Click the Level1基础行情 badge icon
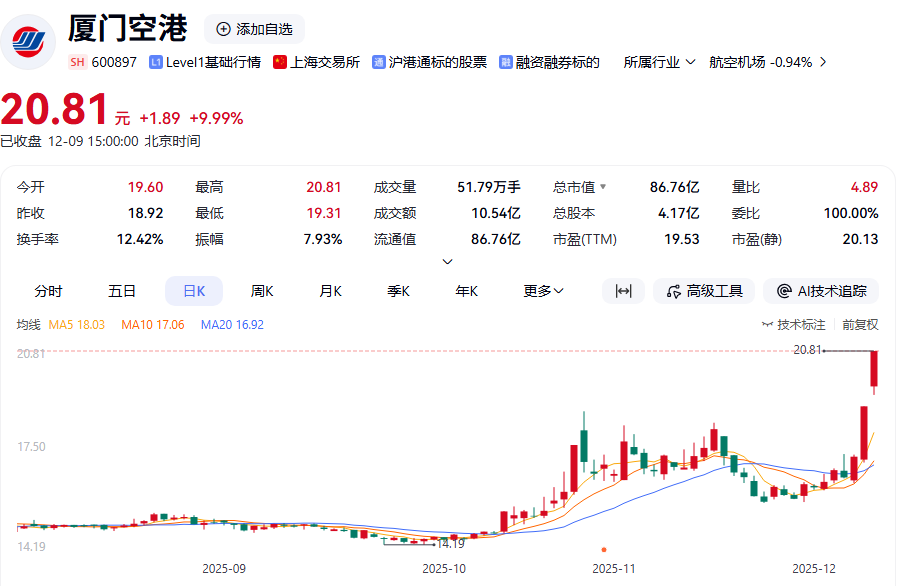This screenshot has height=586, width=902. 156,62
